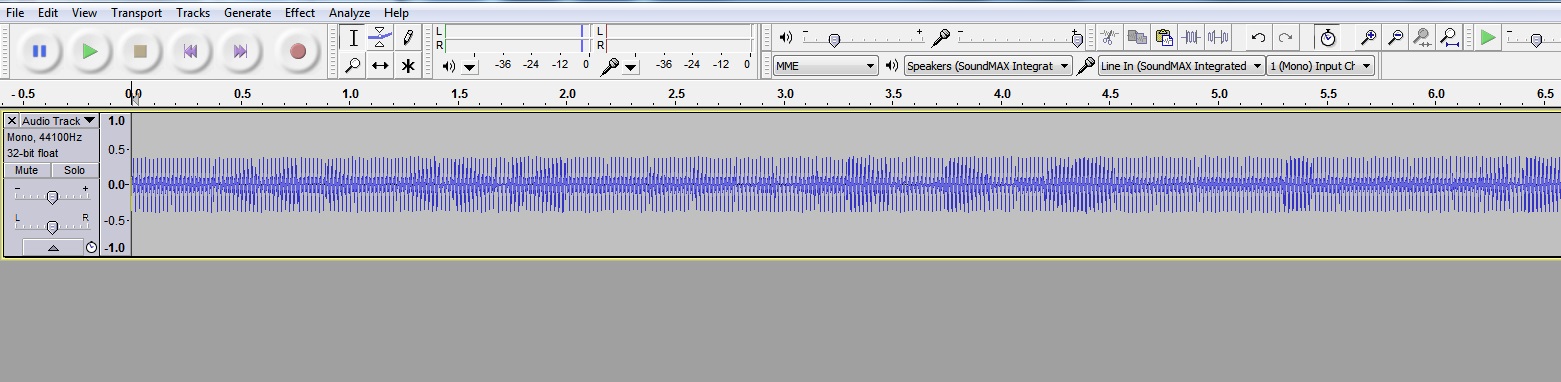
Task: Mute the Audio Track
Action: [x=27, y=170]
